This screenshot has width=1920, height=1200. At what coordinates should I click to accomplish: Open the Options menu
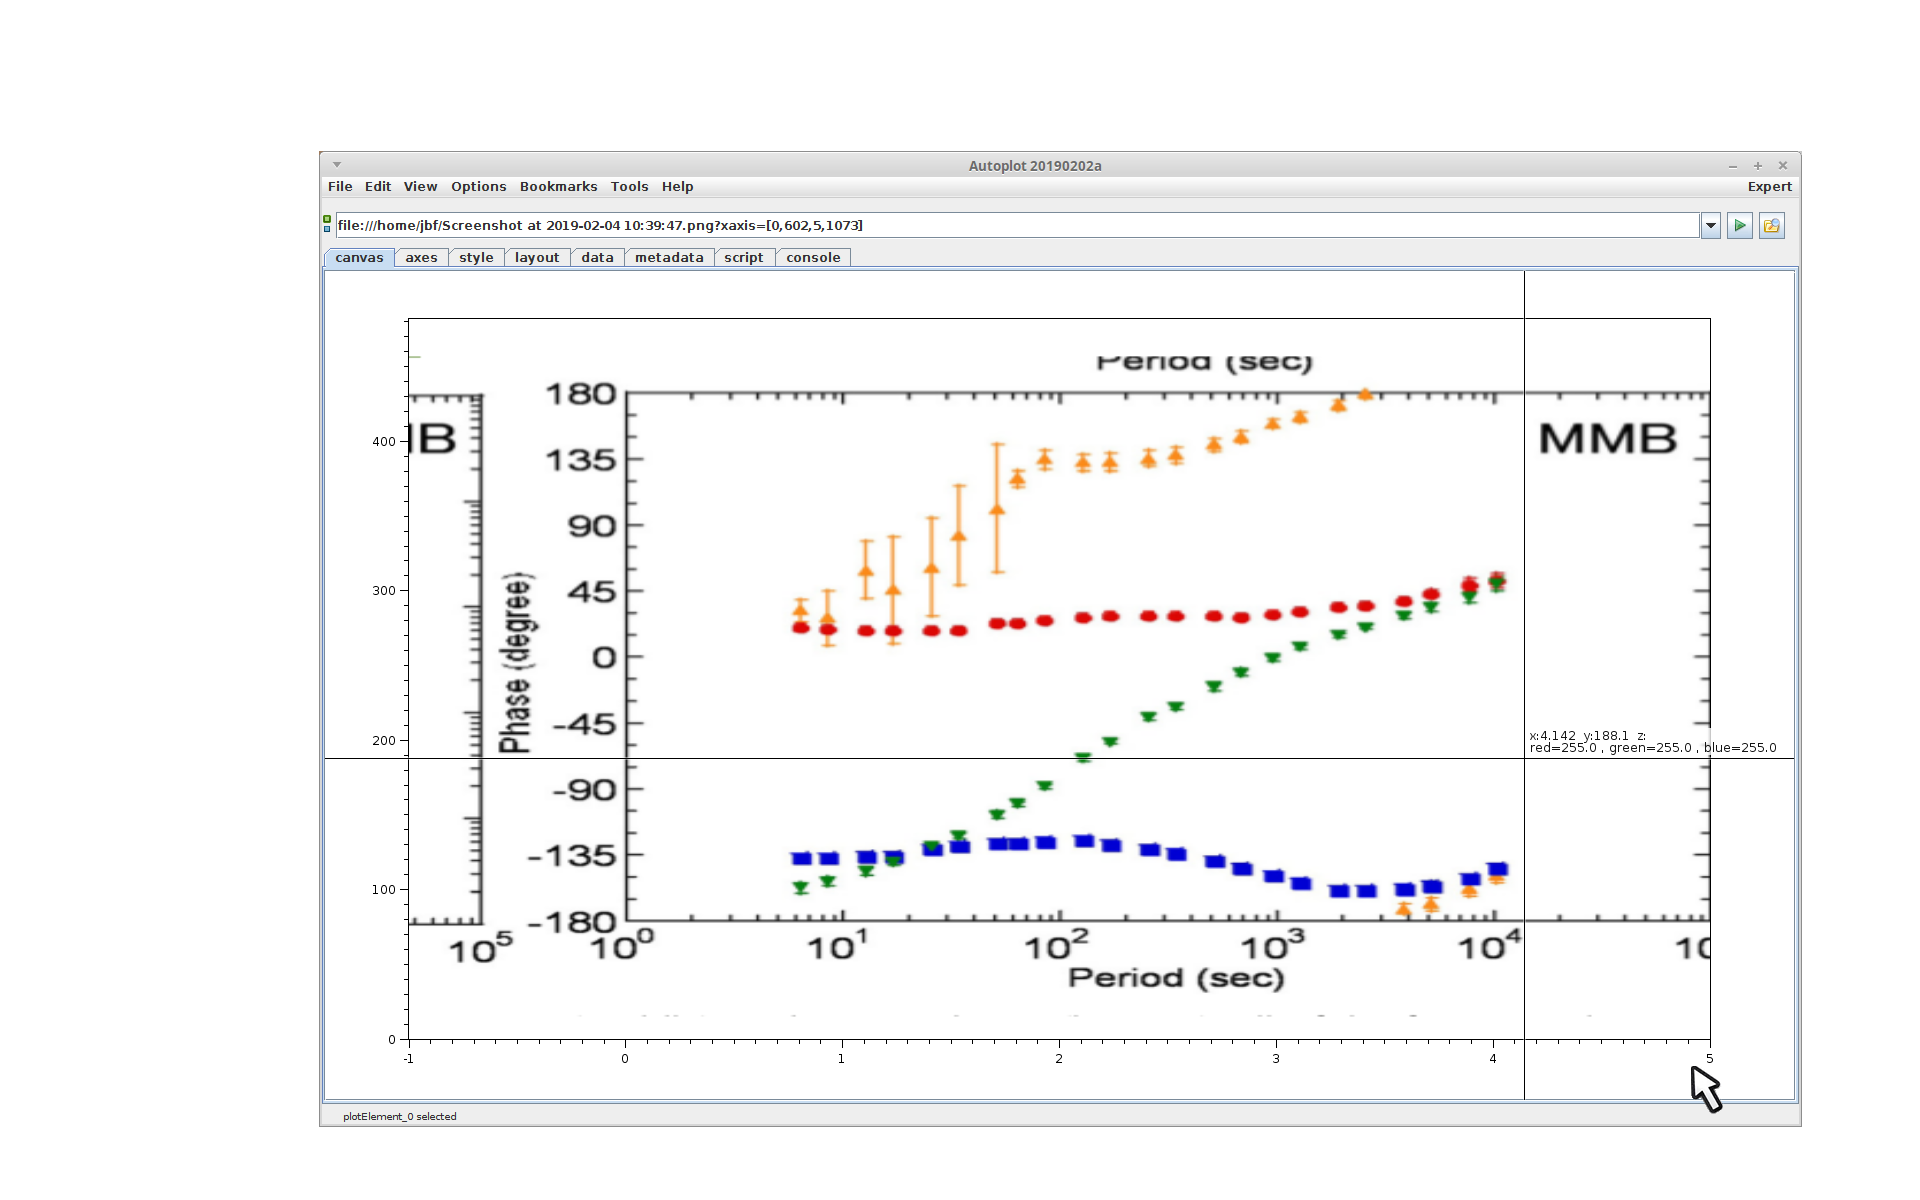478,187
